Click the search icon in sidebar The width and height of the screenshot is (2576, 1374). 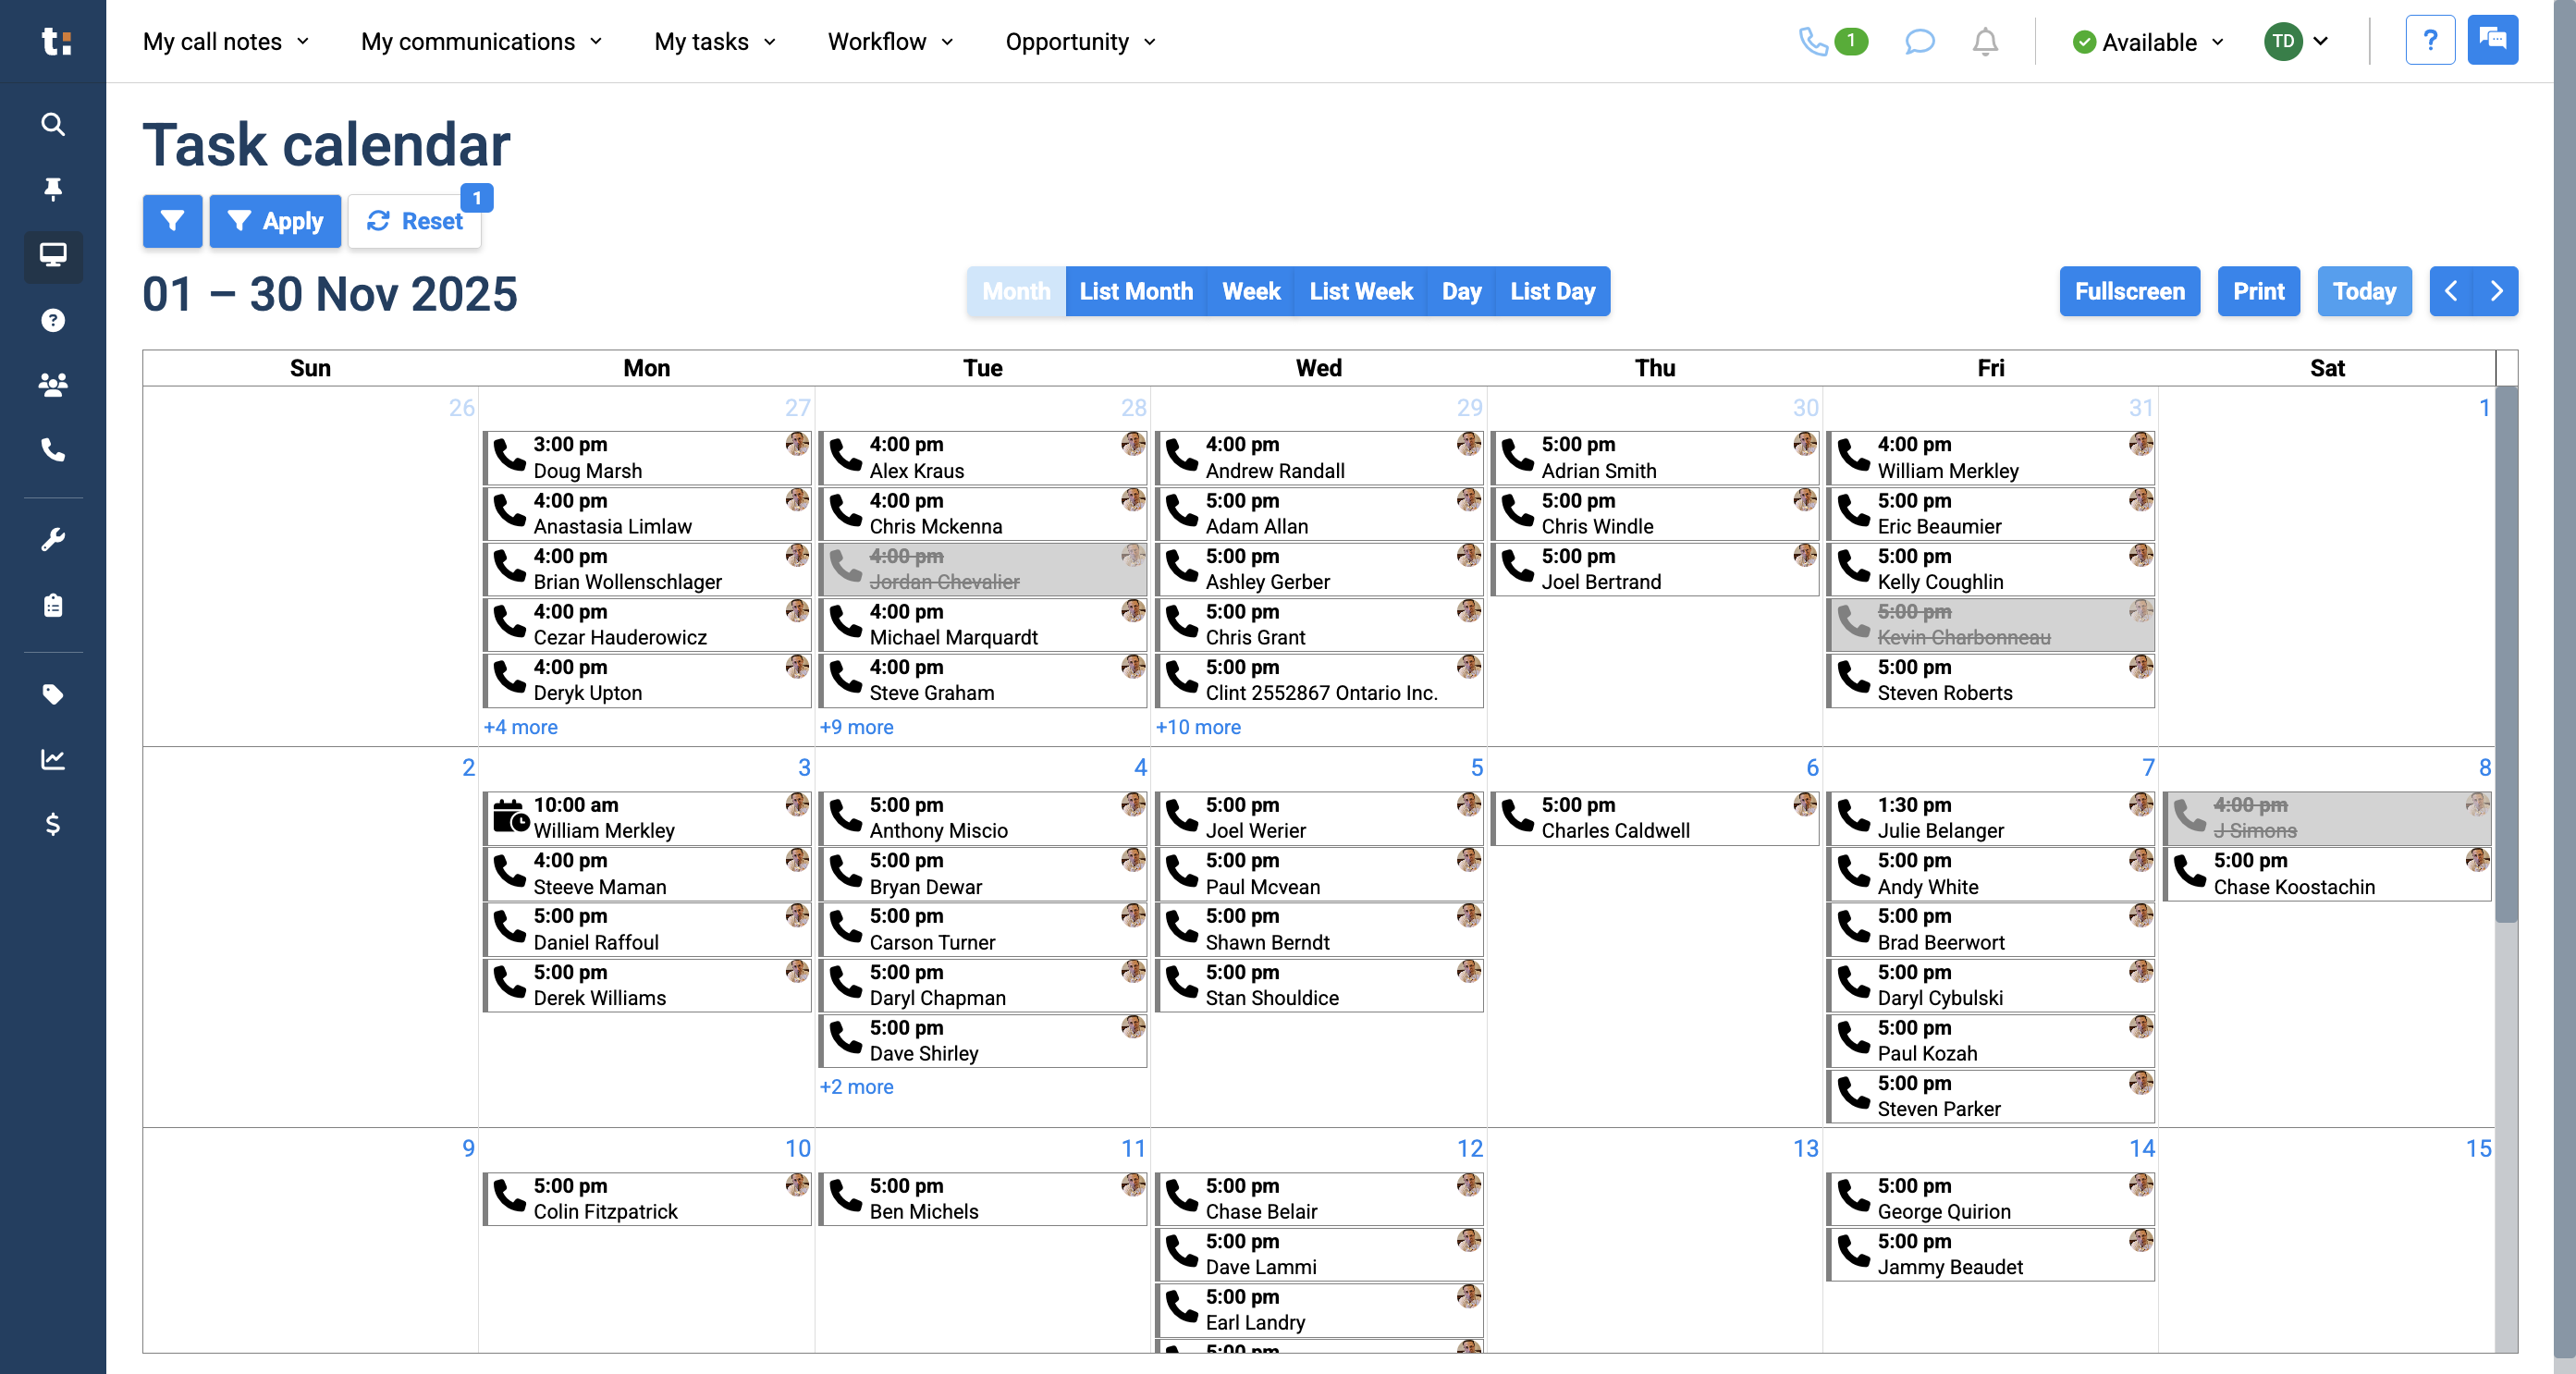[53, 124]
